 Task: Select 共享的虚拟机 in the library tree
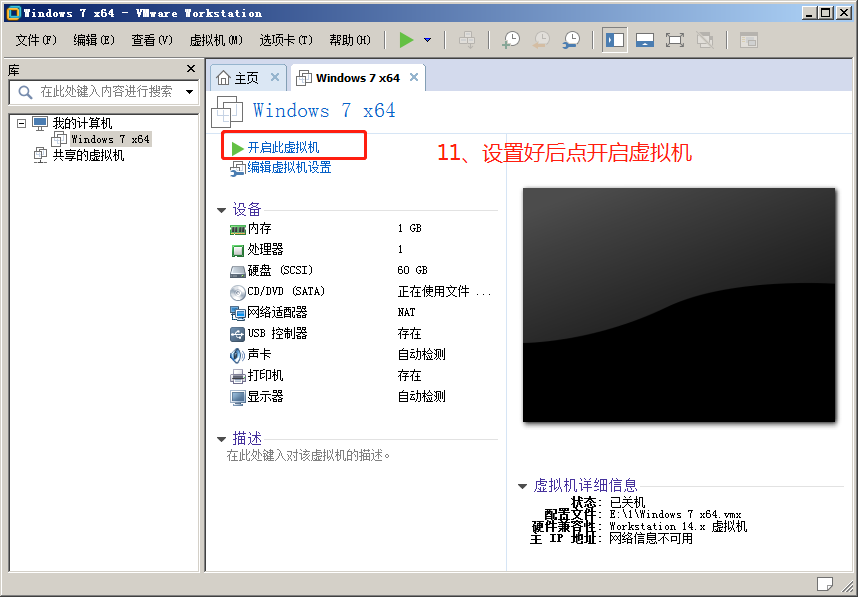88,155
